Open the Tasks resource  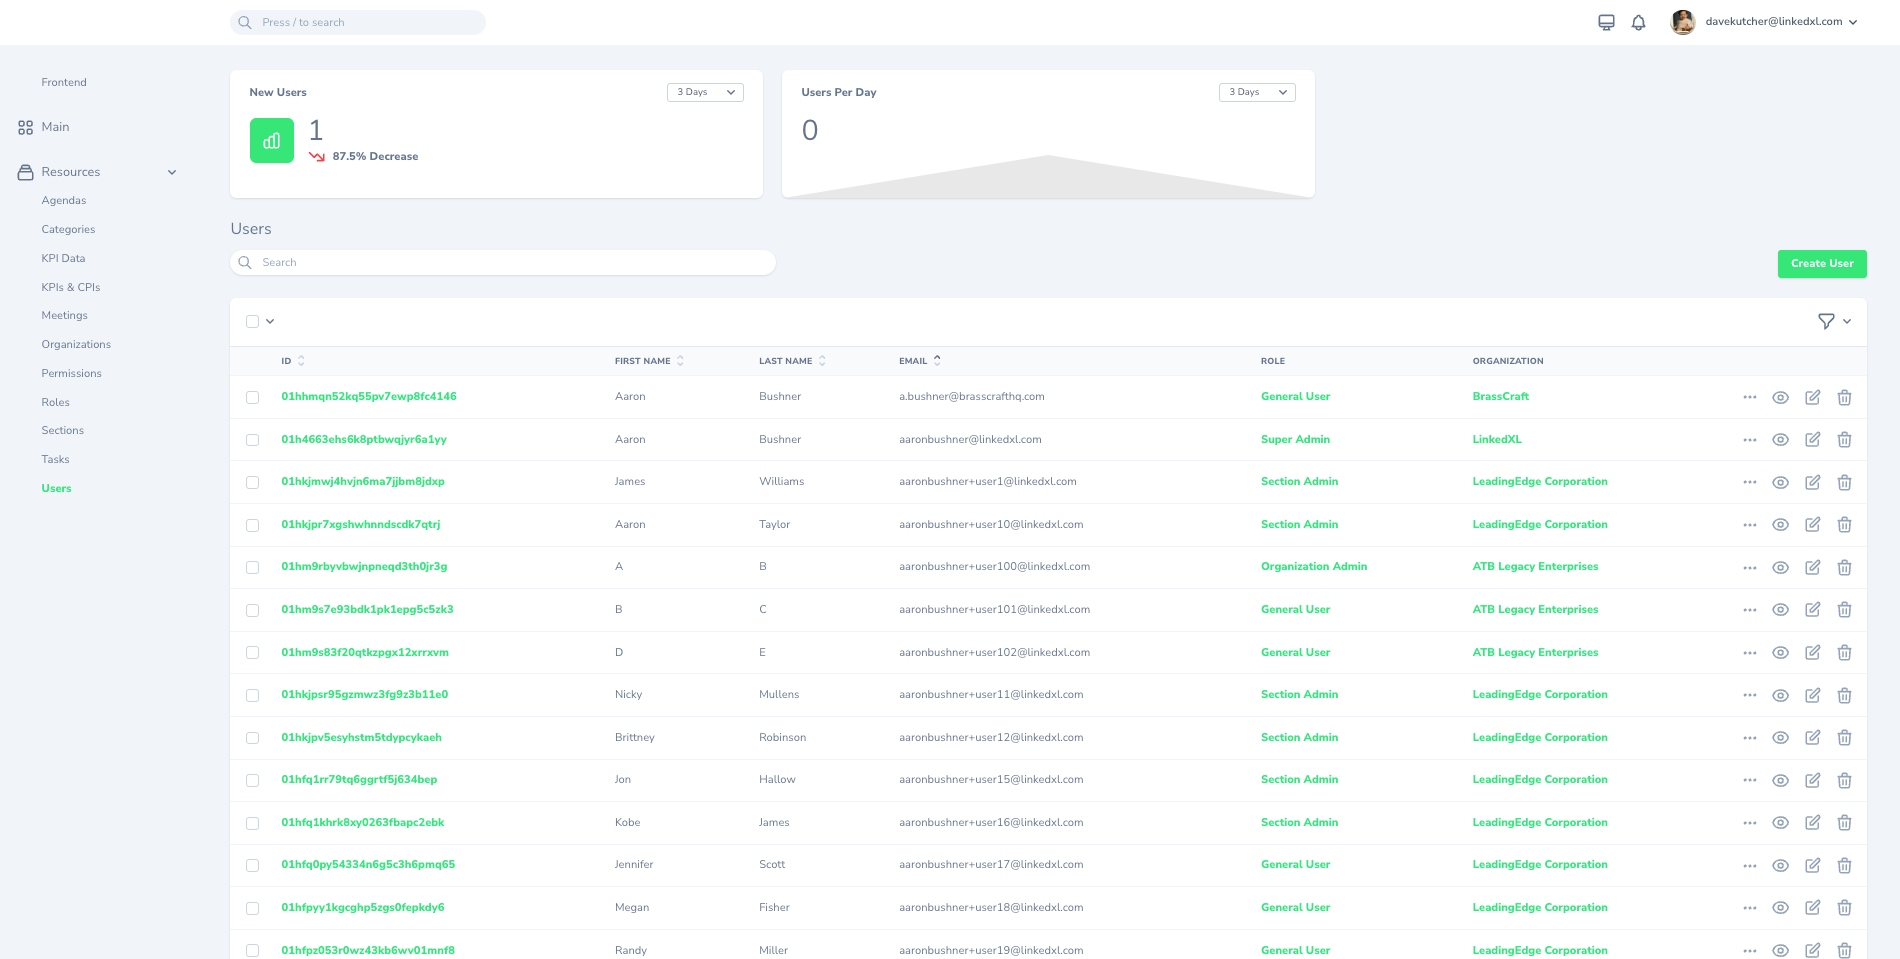click(55, 459)
